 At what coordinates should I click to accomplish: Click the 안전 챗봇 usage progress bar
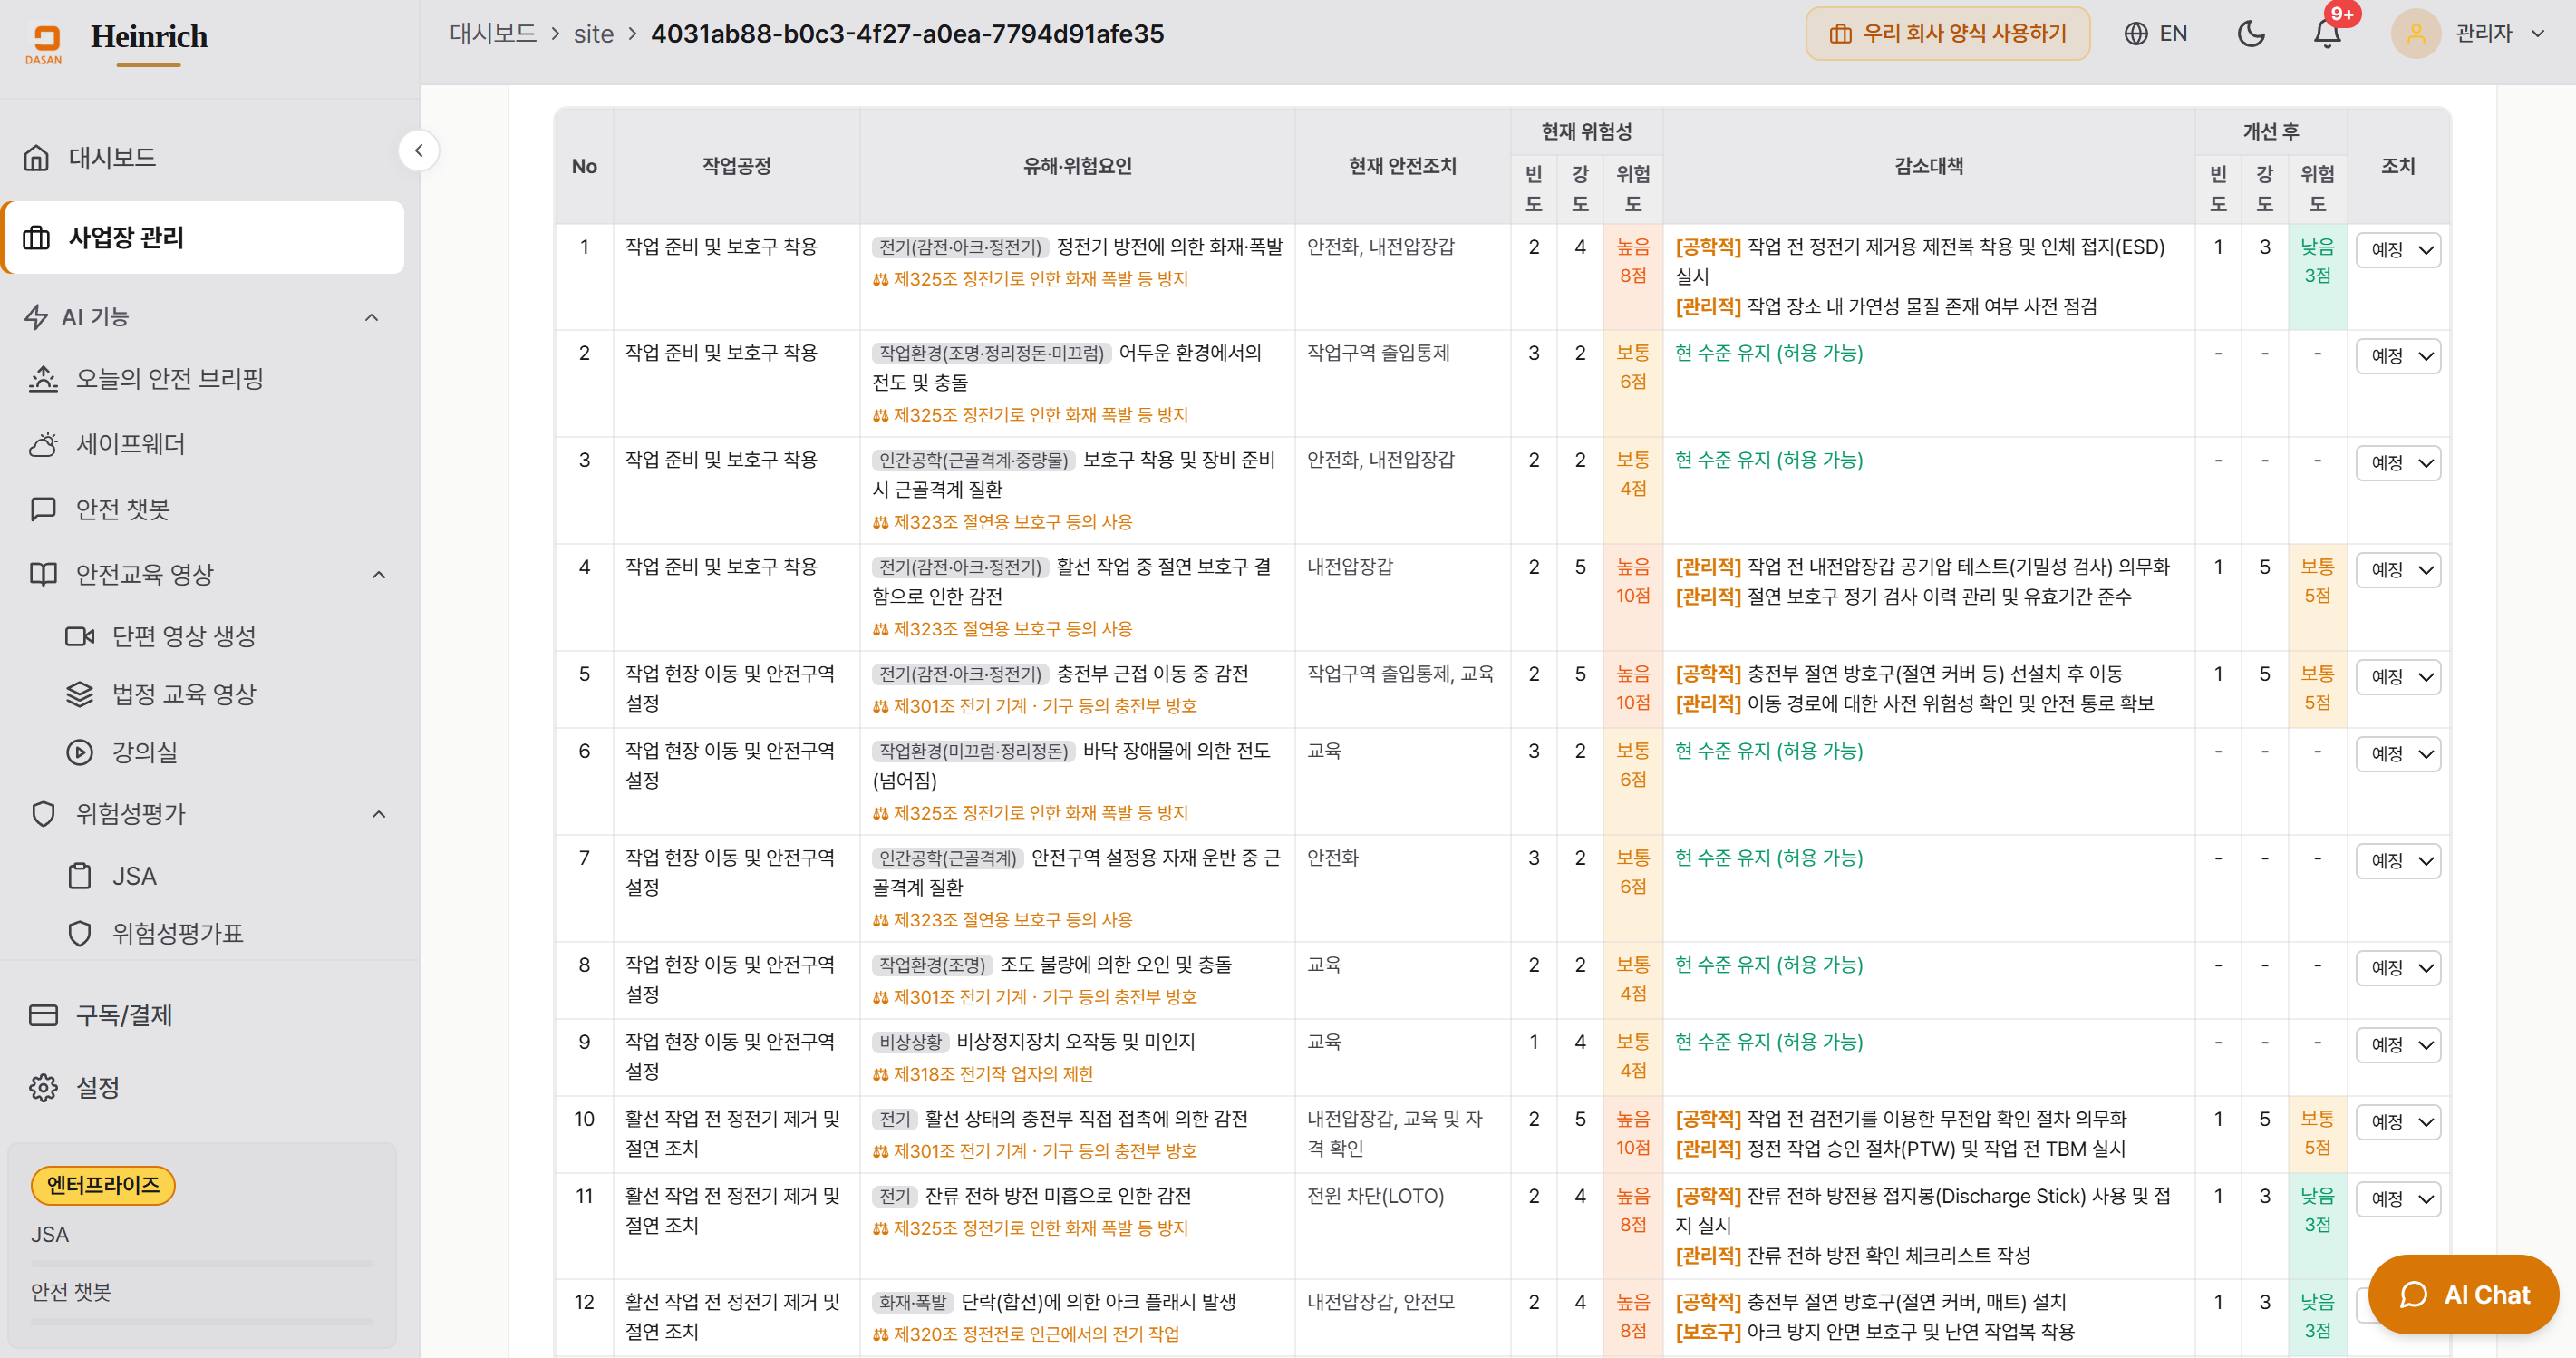202,1321
